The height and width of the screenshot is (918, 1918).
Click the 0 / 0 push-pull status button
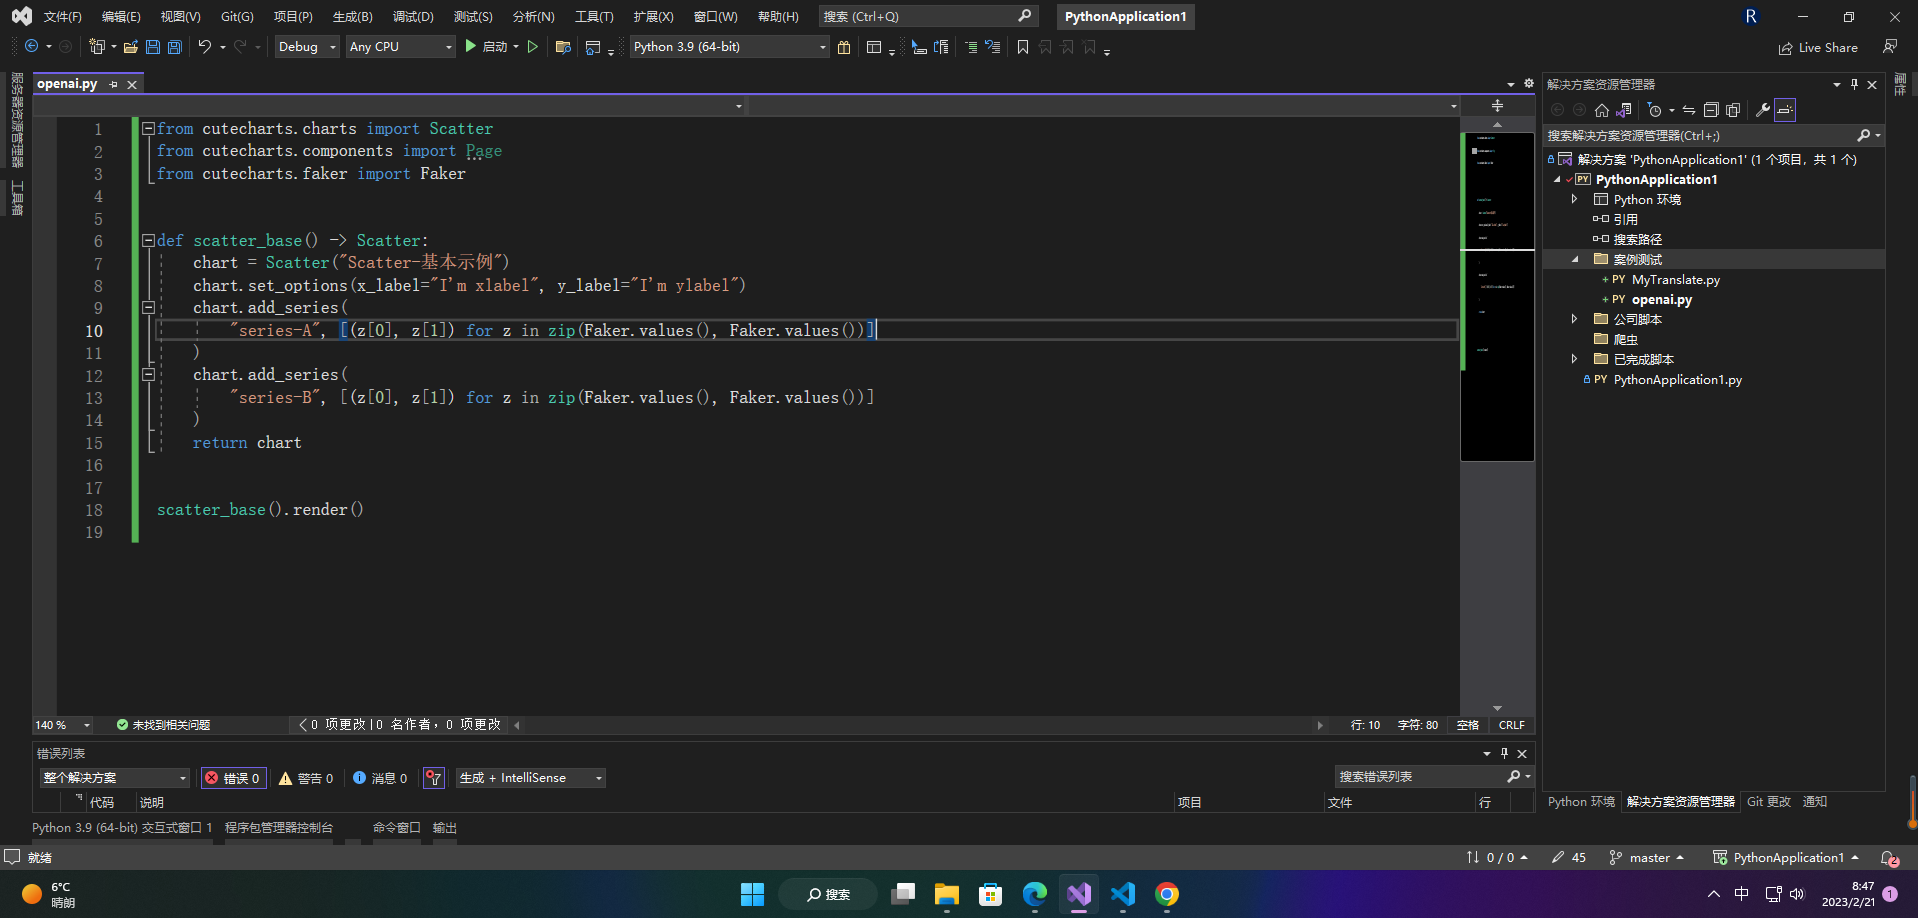tap(1497, 858)
